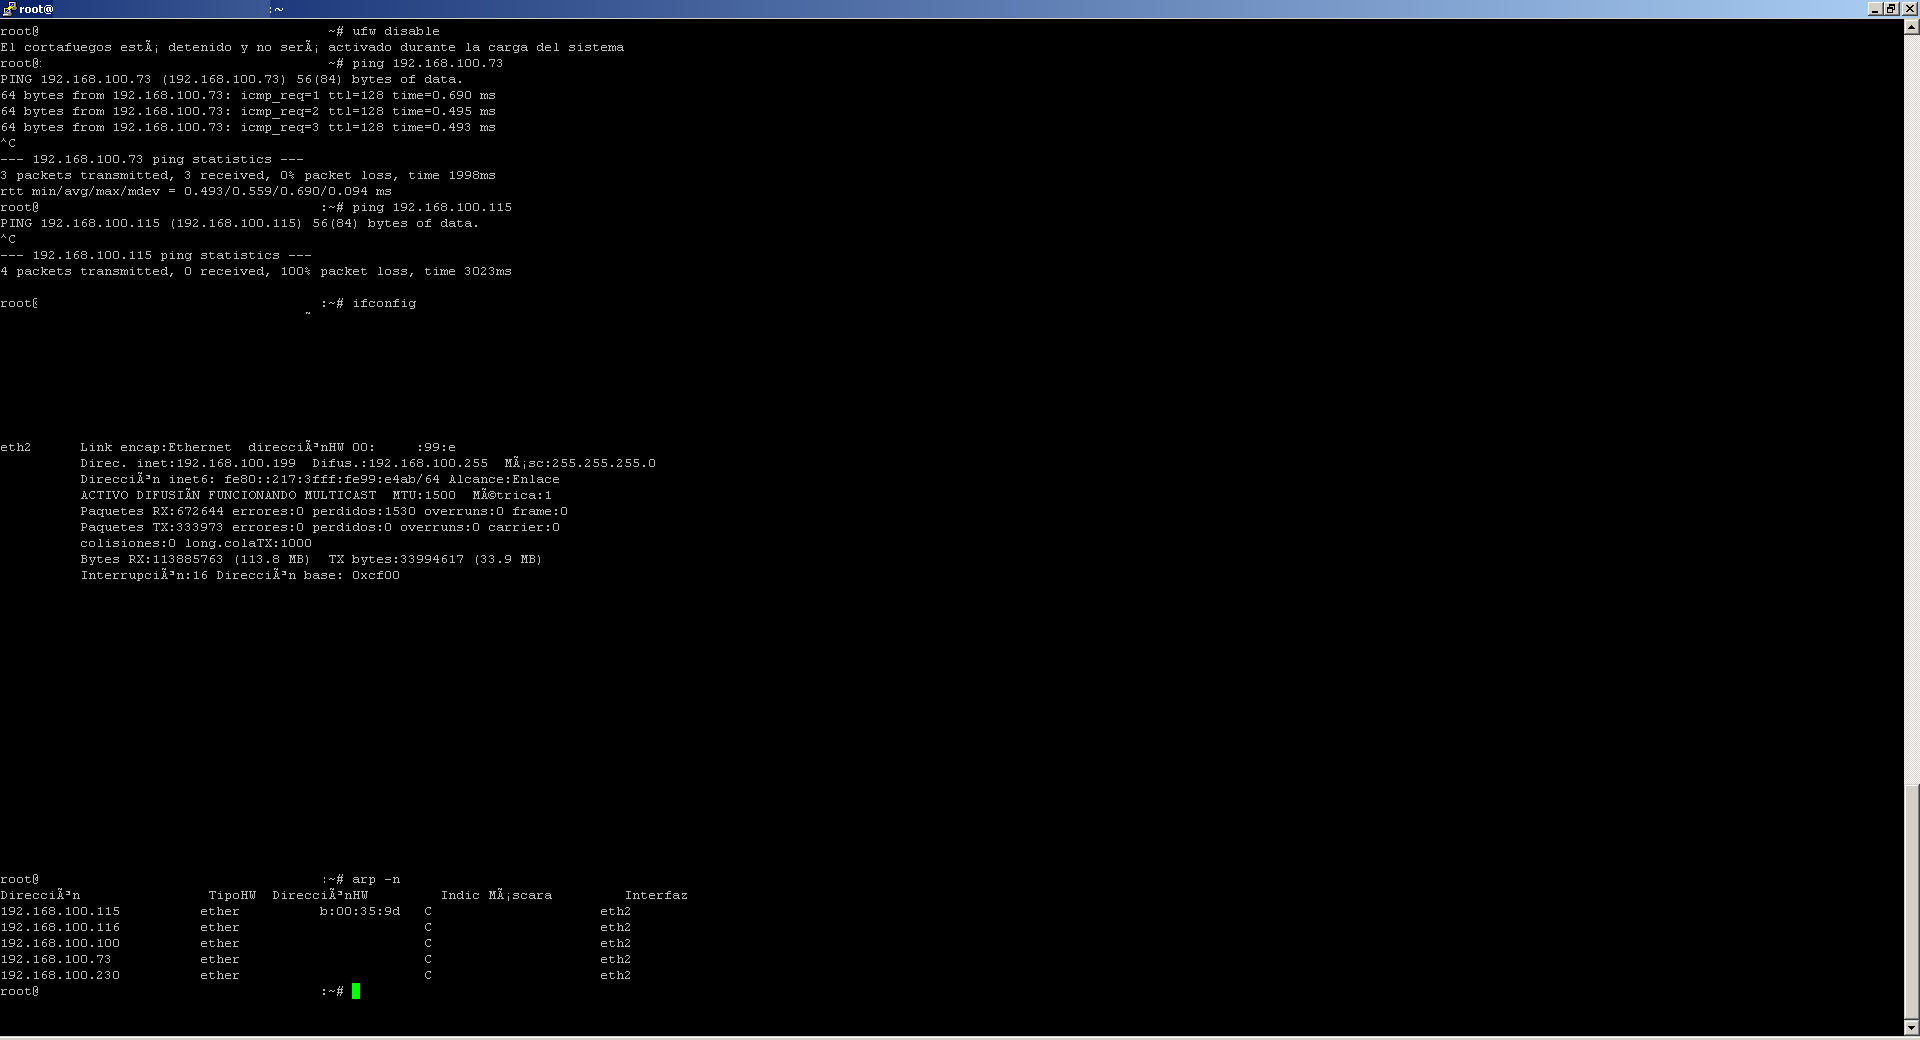Click the "colisiones:0" text

128,543
